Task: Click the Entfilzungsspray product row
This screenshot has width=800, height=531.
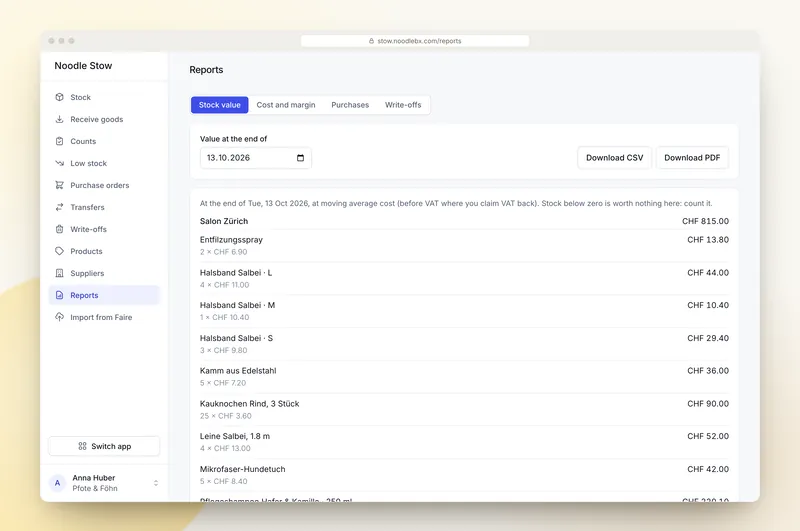Action: pos(464,245)
